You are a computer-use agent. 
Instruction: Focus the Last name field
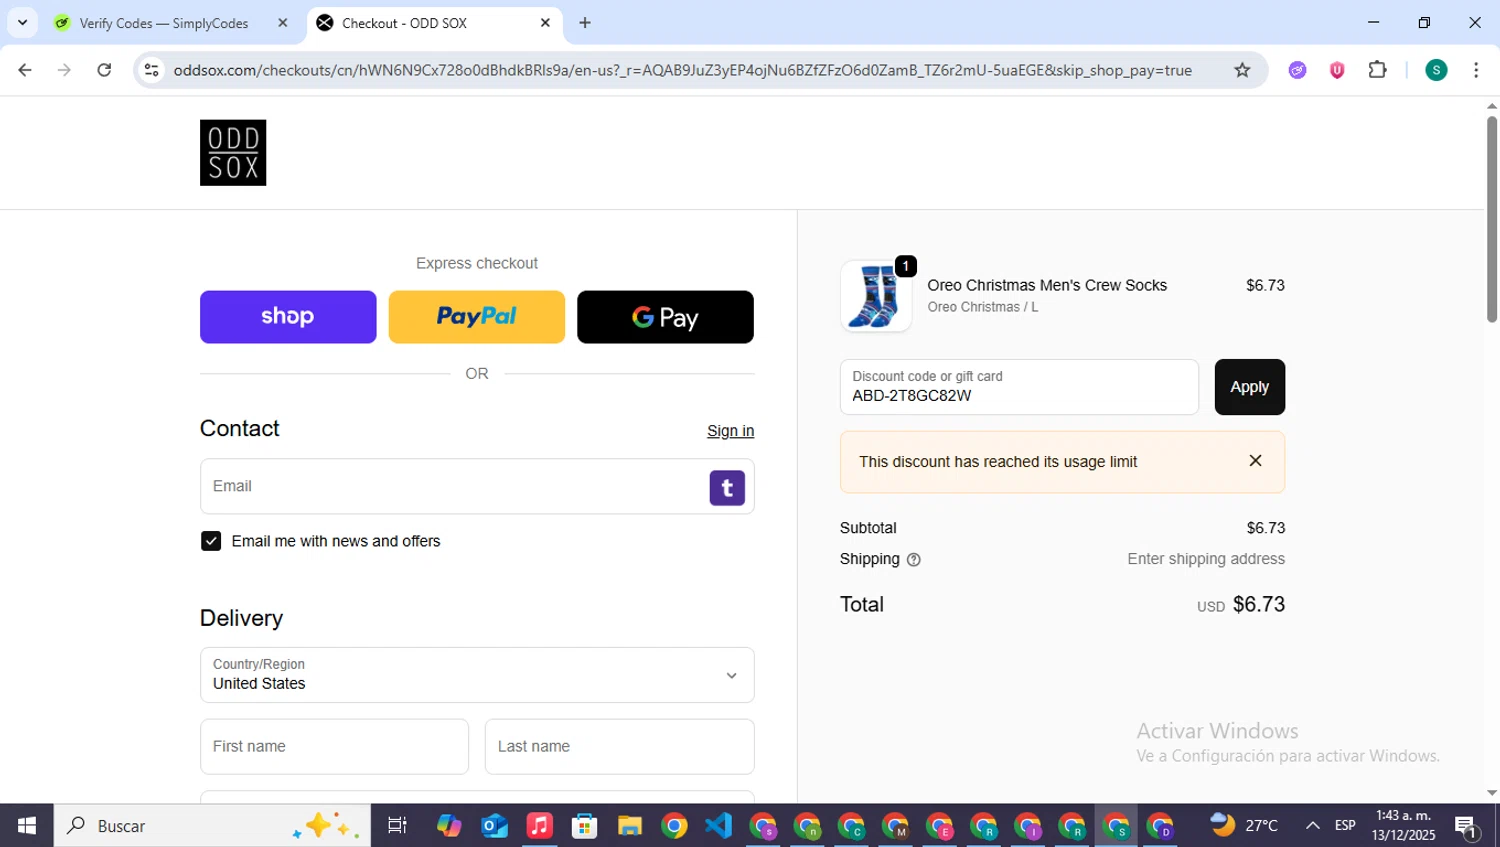[619, 747]
